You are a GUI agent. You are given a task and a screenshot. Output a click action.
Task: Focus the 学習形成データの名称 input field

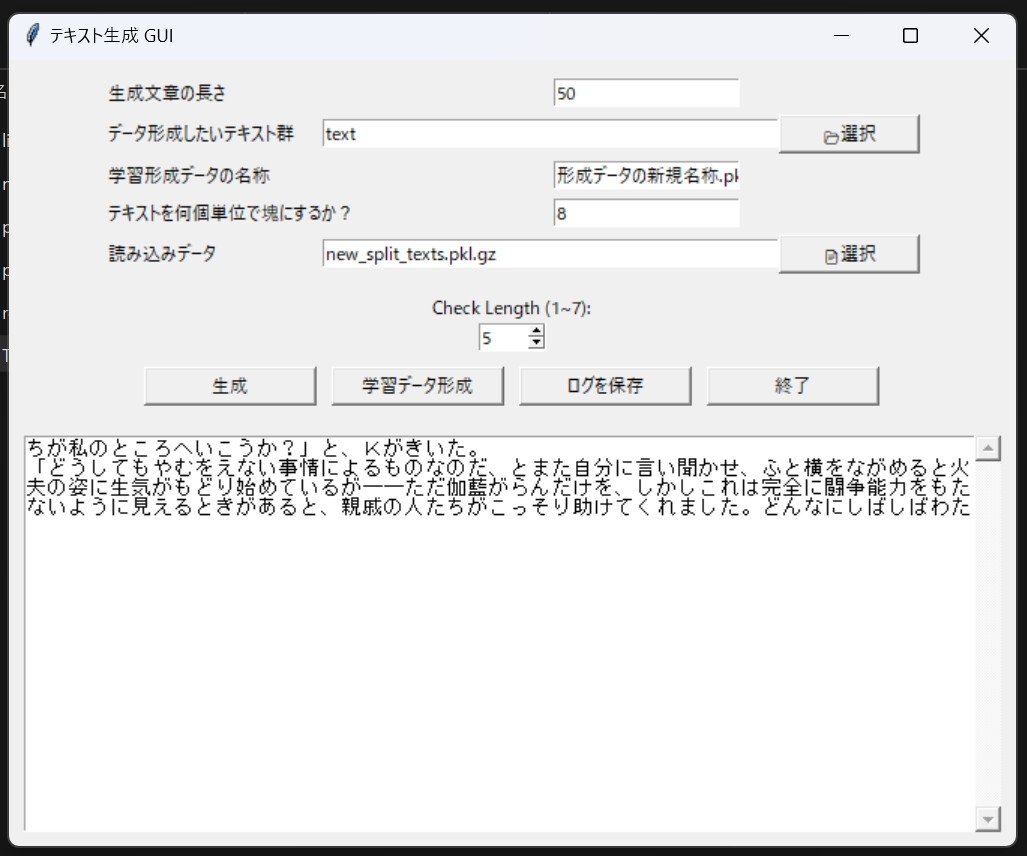point(646,175)
